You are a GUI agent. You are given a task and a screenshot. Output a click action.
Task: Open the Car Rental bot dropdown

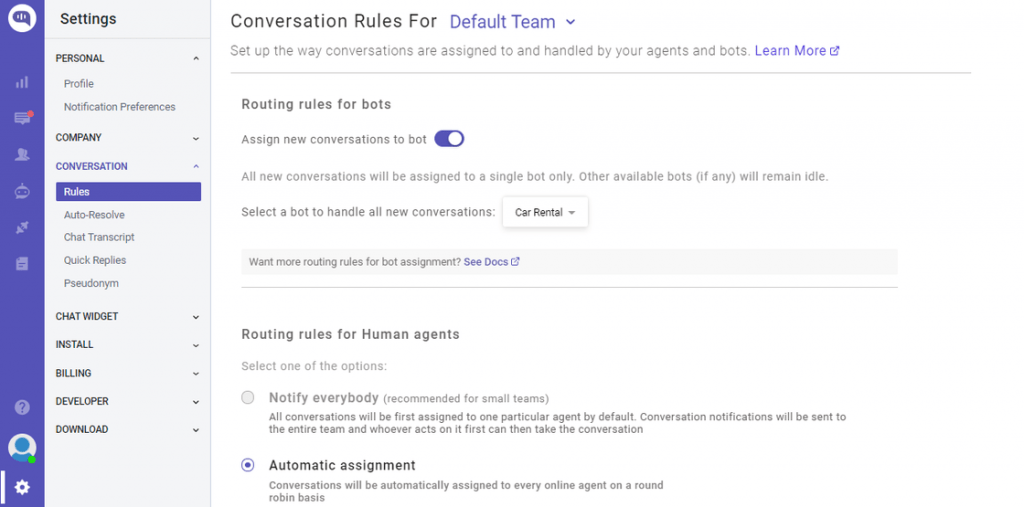pos(545,212)
